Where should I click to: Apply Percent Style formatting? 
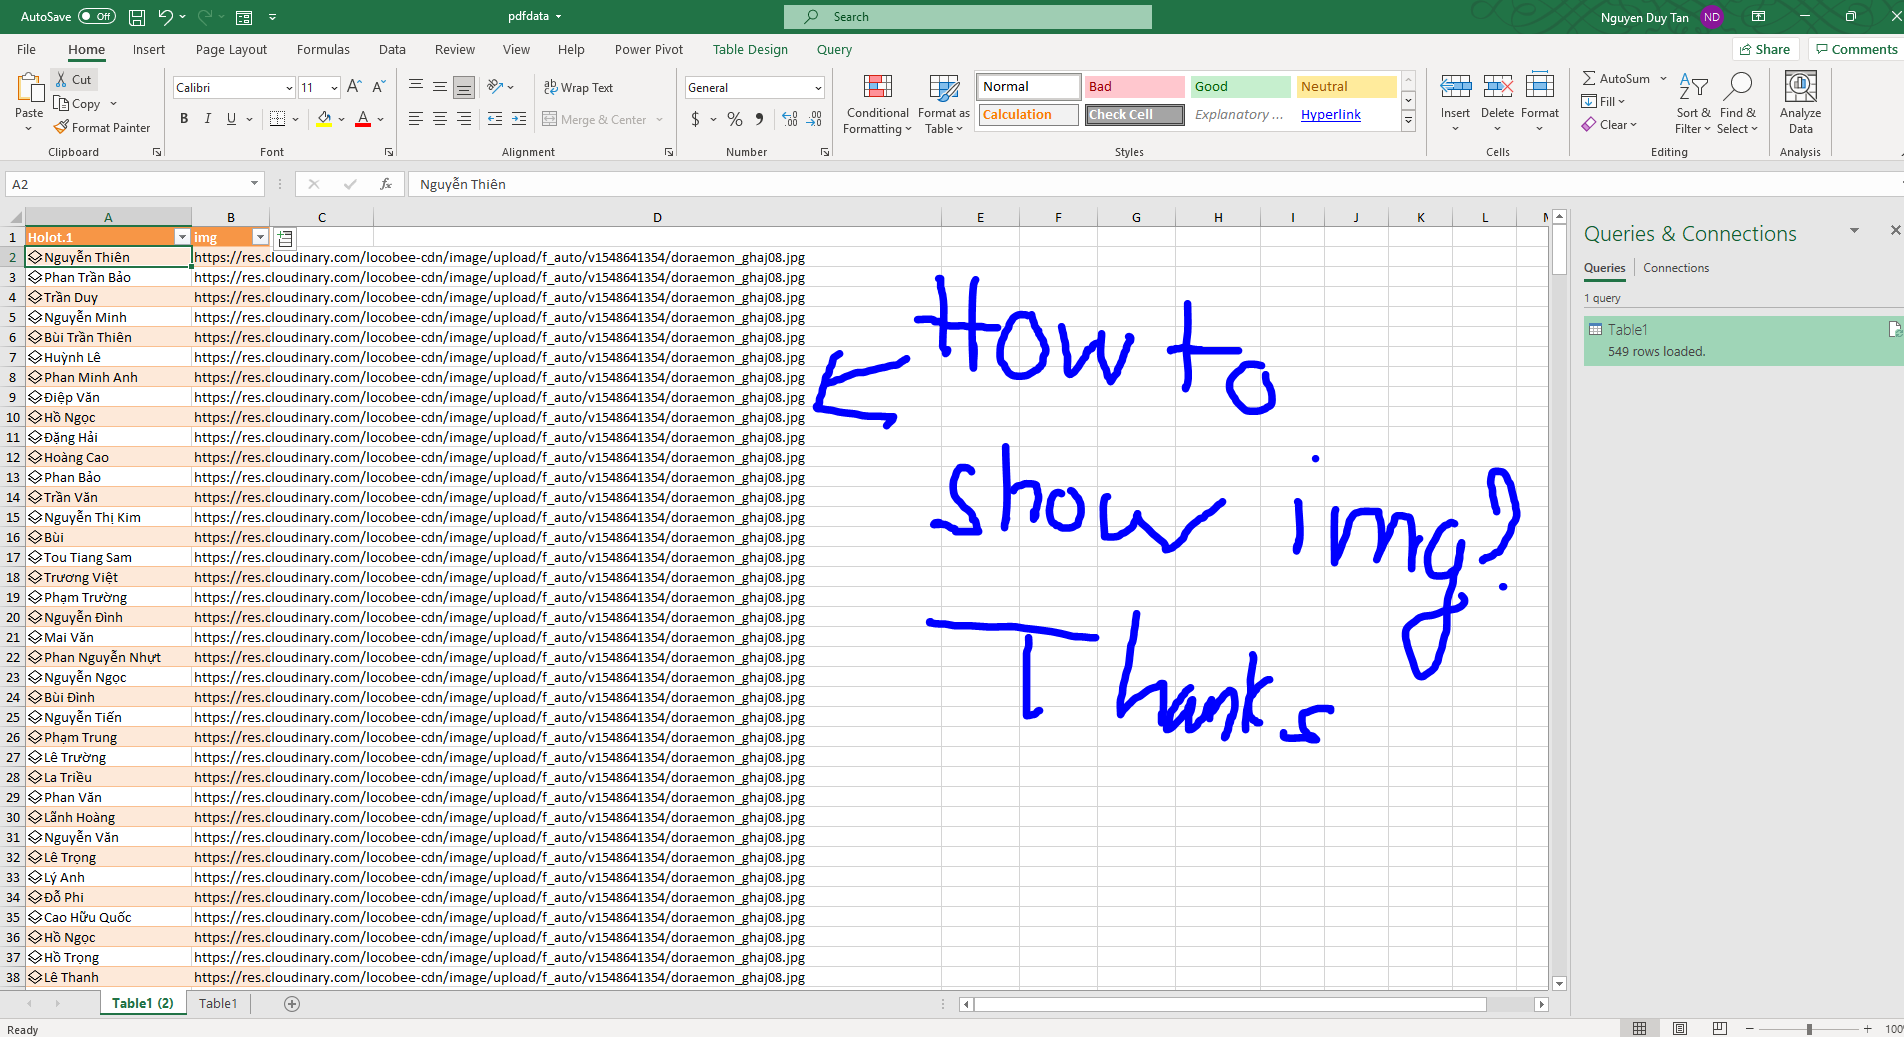tap(733, 119)
